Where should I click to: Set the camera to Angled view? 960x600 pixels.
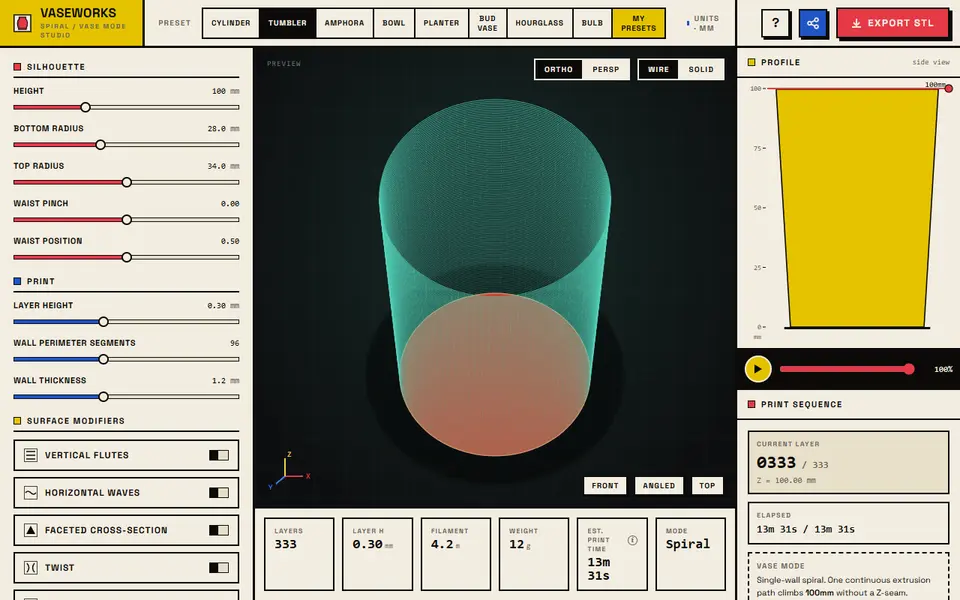point(659,486)
